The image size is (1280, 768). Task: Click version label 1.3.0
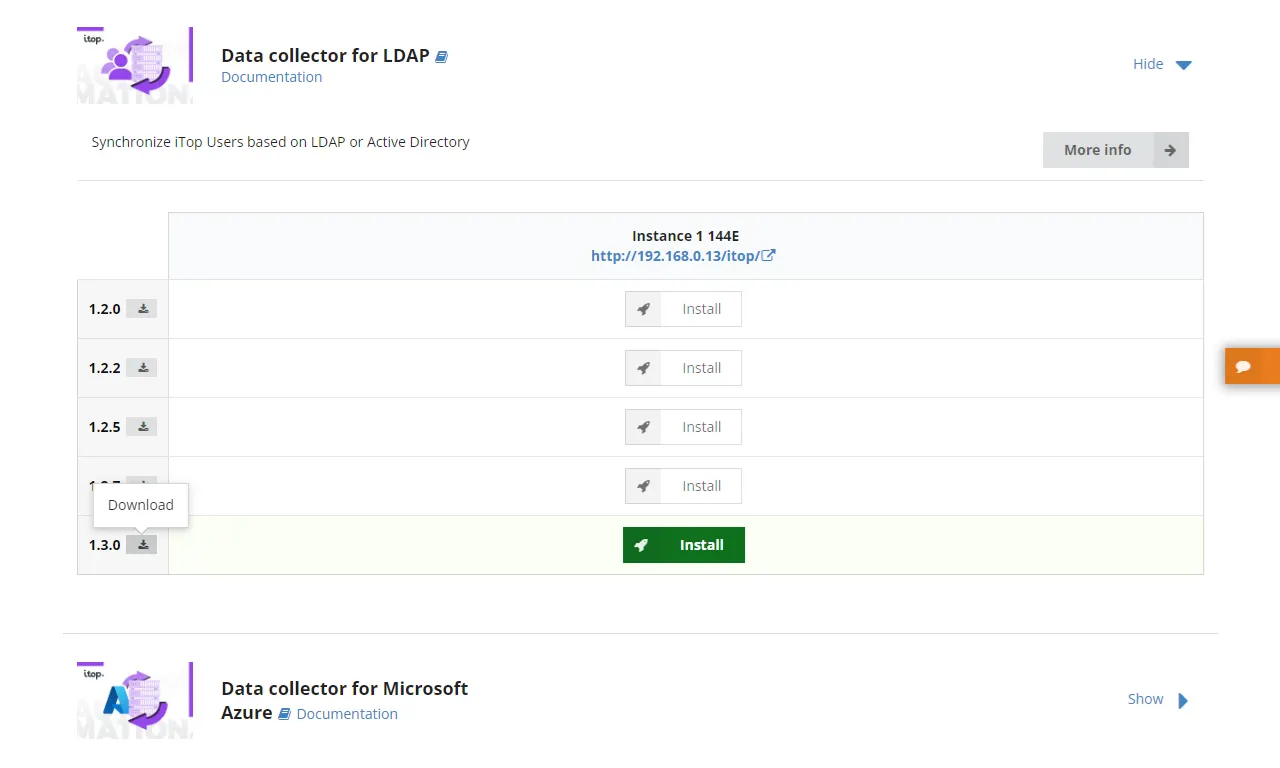pyautogui.click(x=104, y=545)
